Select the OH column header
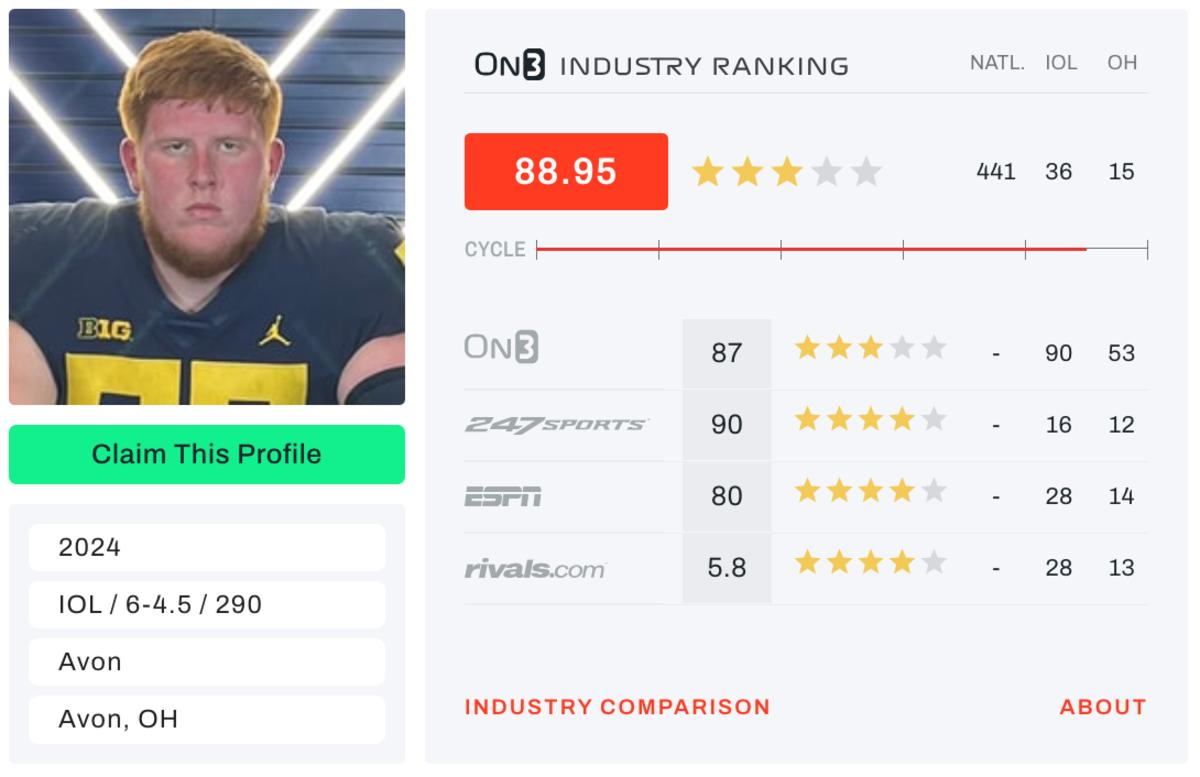 coord(1122,63)
